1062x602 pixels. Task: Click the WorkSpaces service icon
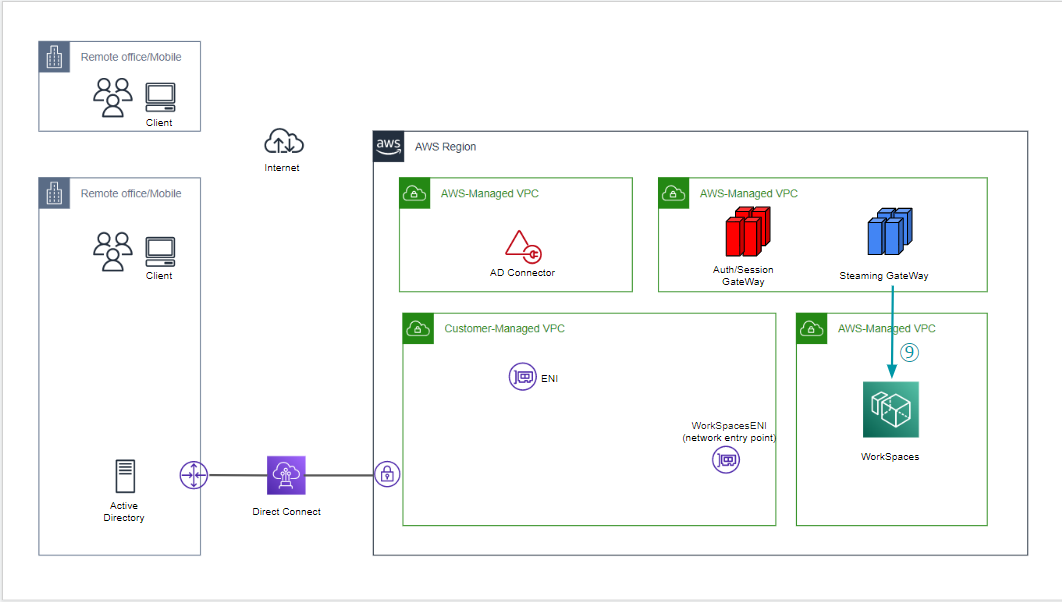pyautogui.click(x=891, y=410)
